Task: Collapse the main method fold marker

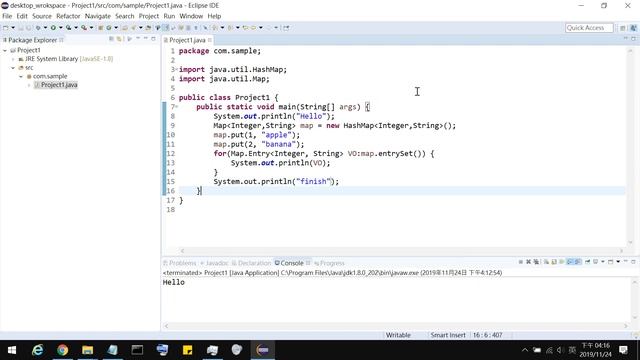Action: tap(176, 107)
